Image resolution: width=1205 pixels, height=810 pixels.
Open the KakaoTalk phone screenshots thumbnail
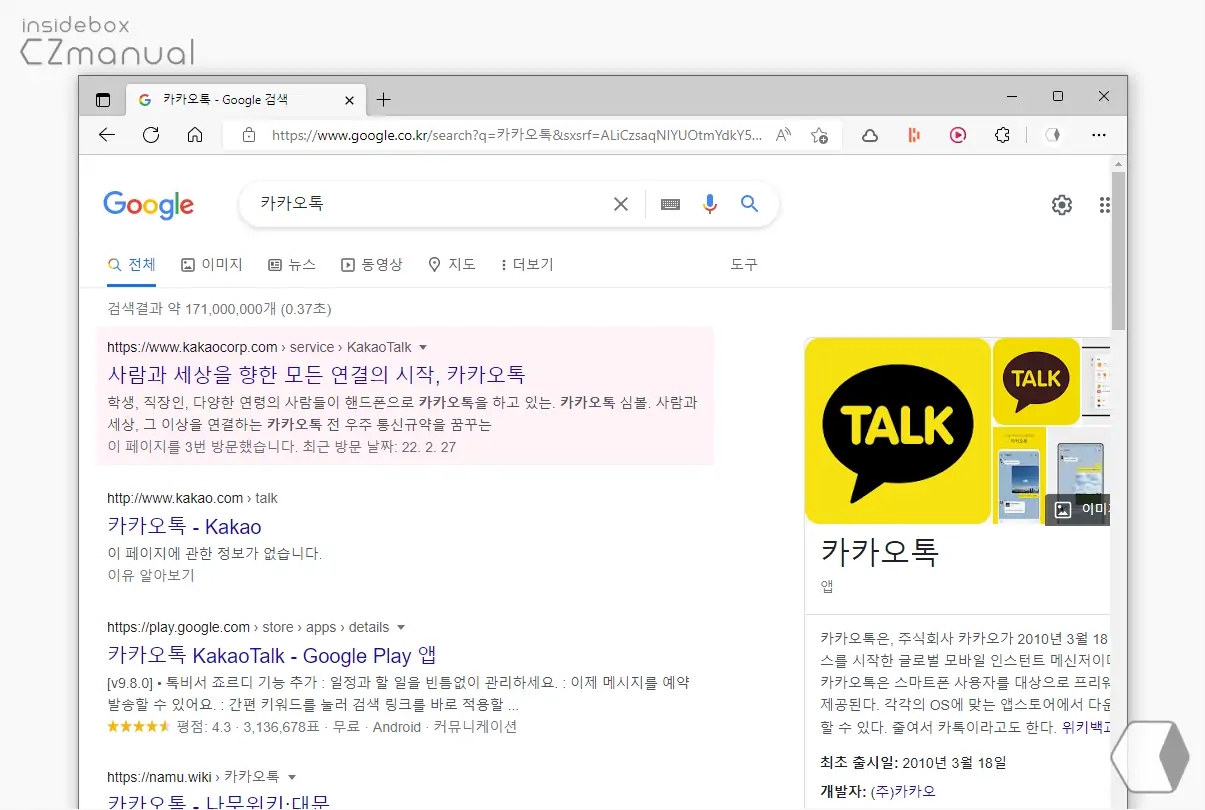click(x=1019, y=476)
